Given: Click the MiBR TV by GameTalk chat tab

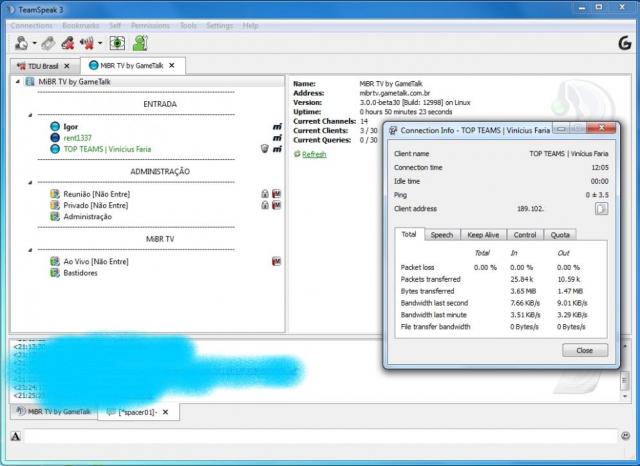Looking at the screenshot, I should coord(54,412).
